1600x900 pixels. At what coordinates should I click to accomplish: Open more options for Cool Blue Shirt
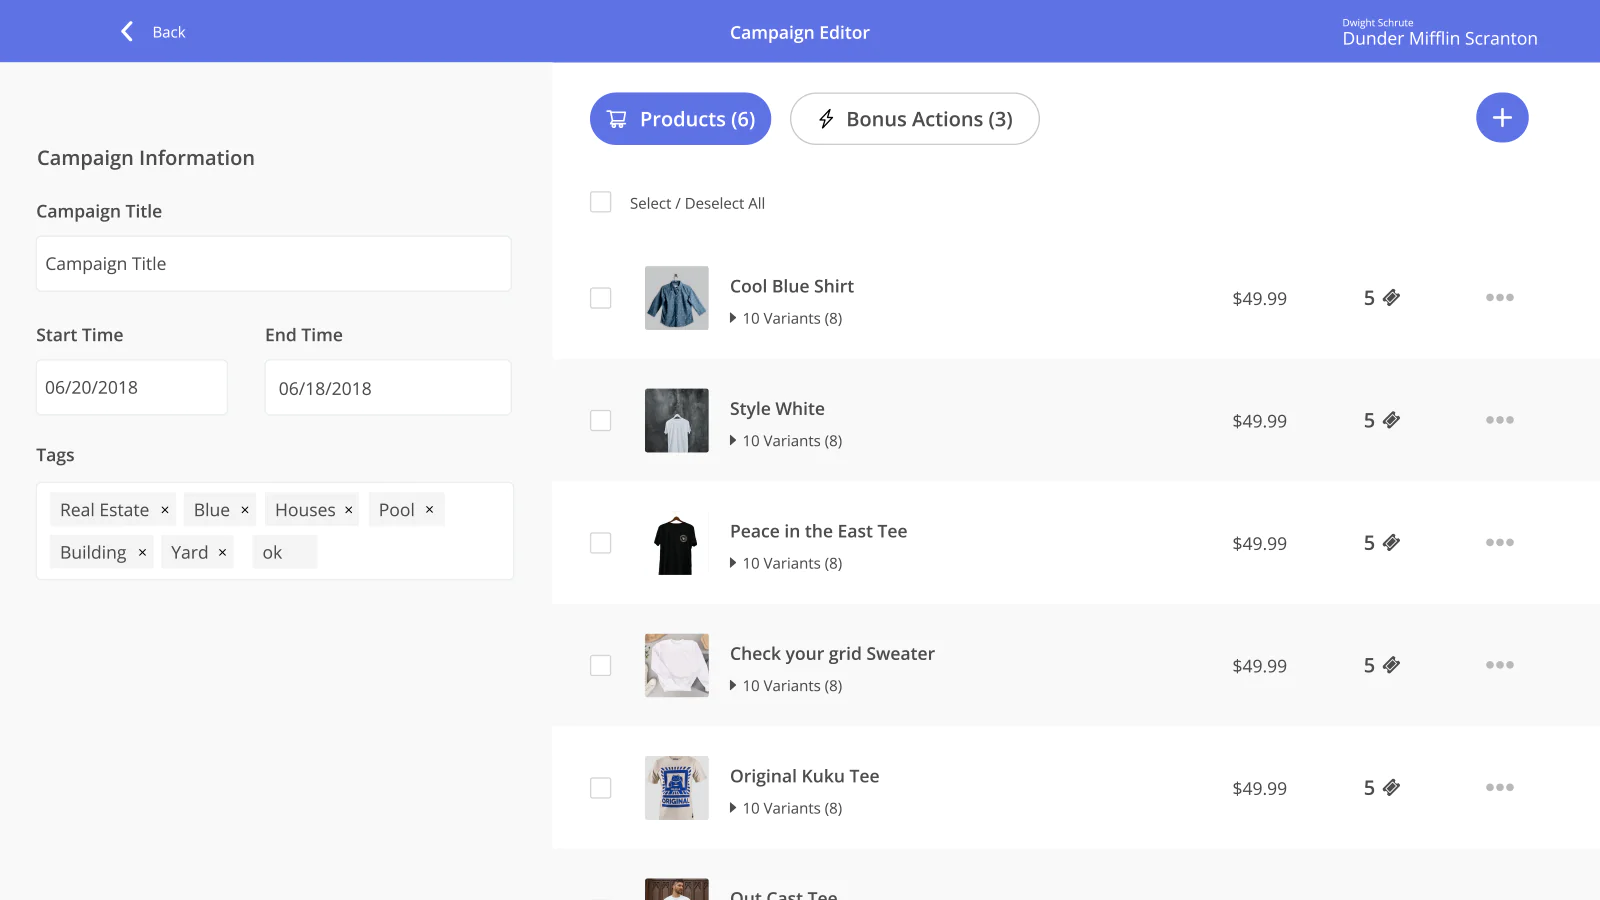click(1499, 298)
